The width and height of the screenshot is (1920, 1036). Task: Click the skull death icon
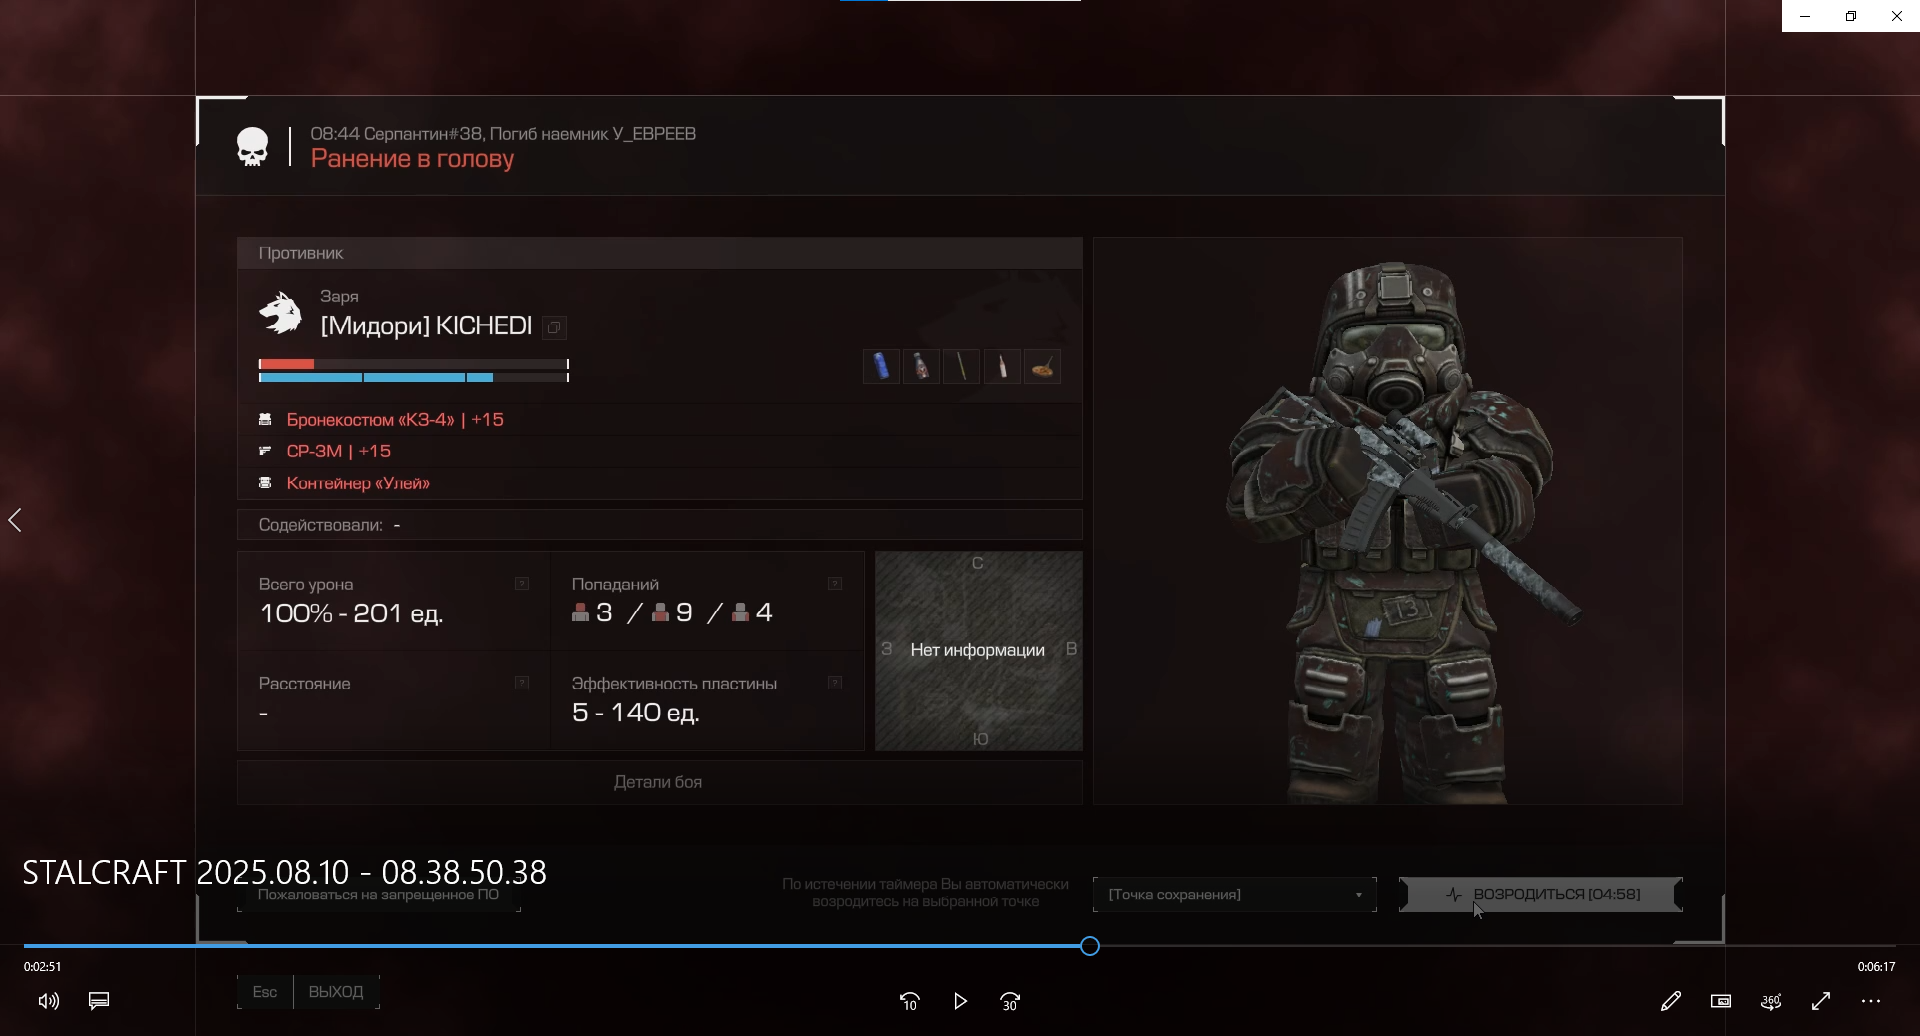tap(253, 147)
